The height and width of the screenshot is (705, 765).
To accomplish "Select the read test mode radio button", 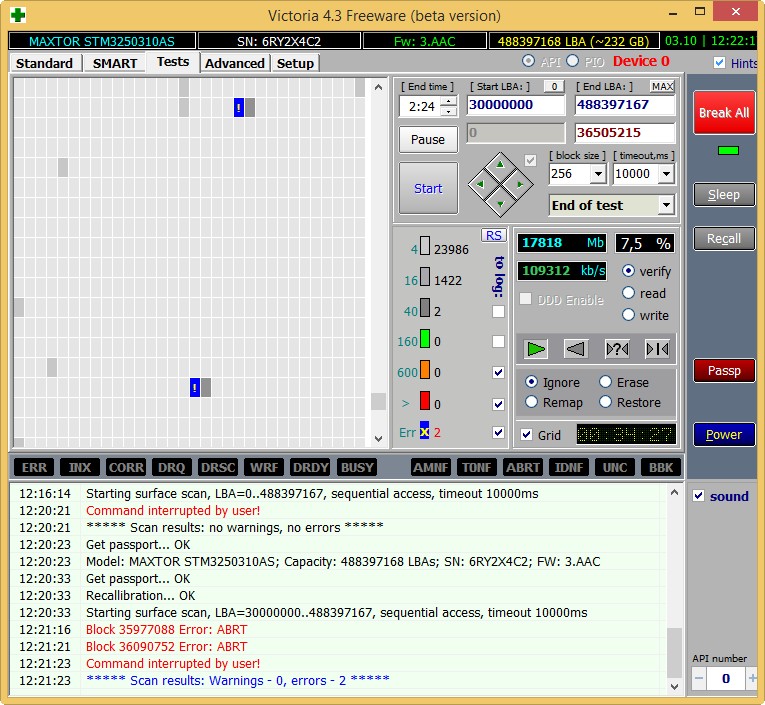I will [x=628, y=293].
